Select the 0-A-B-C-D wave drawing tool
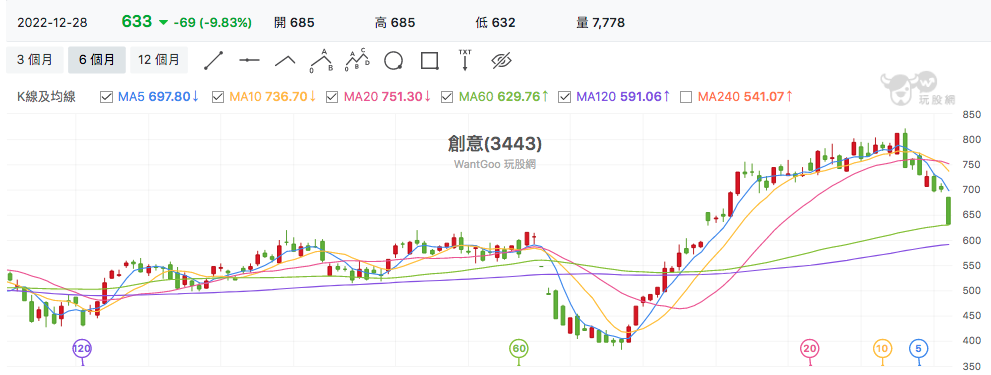This screenshot has width=991, height=375. tap(358, 59)
